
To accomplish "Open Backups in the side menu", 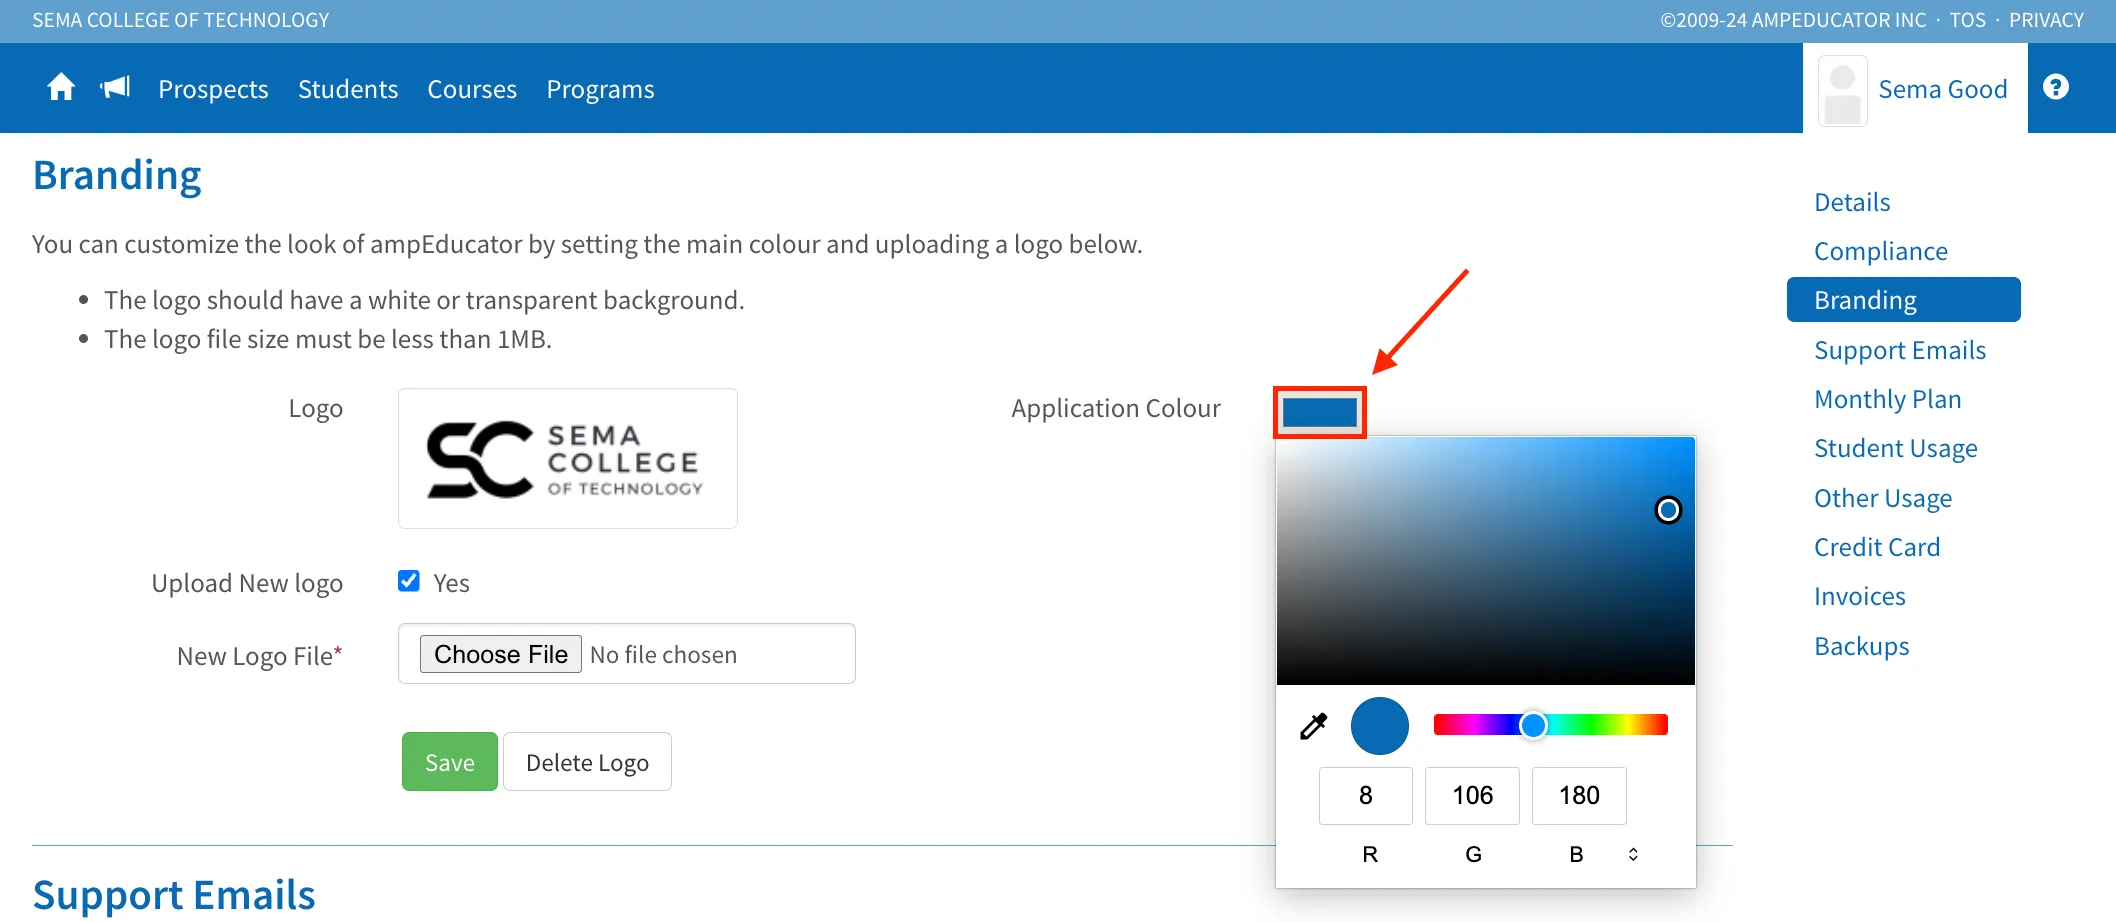I will (1862, 646).
